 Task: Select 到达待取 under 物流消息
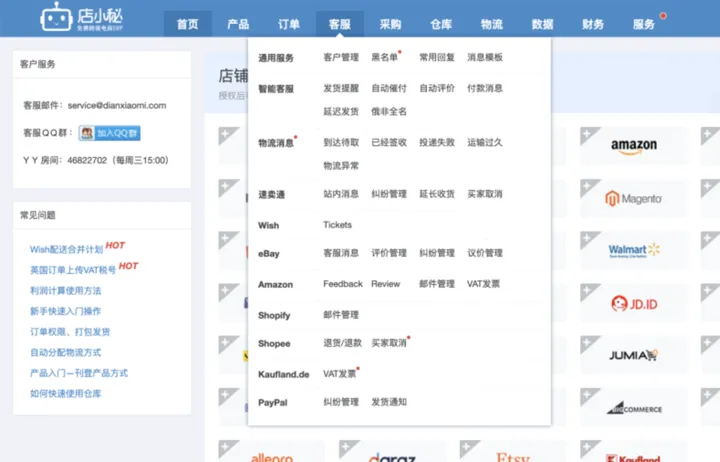(341, 142)
